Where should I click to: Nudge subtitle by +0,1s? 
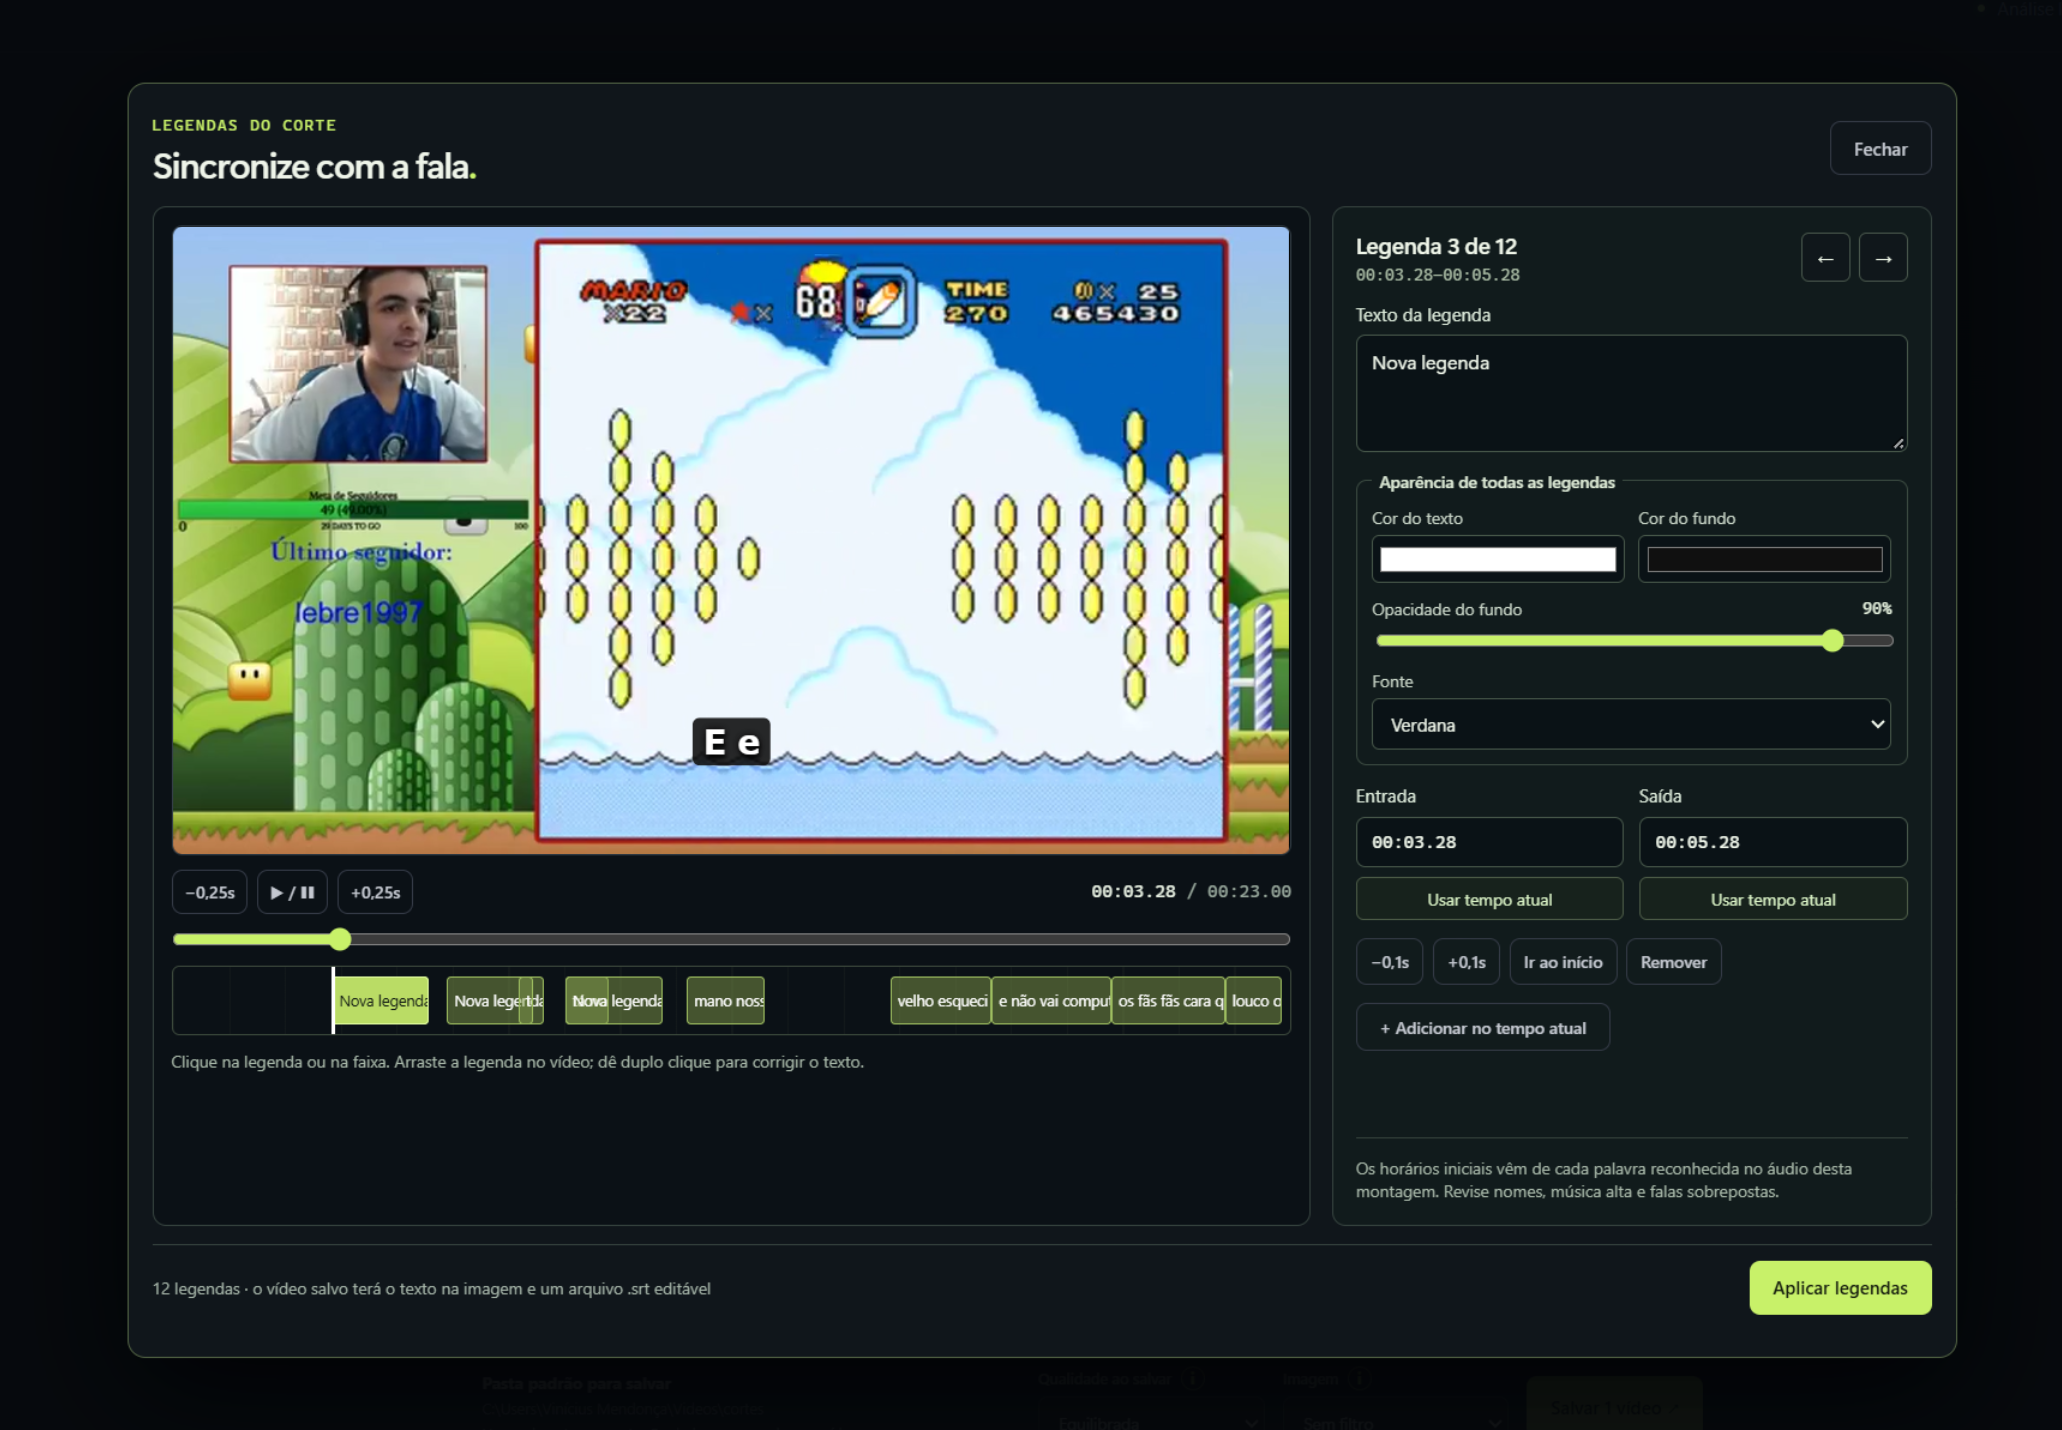[x=1466, y=962]
